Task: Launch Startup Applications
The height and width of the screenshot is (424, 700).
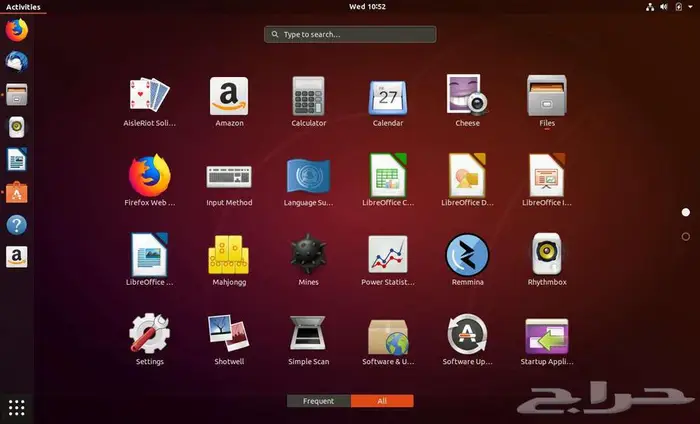Action: coord(547,335)
